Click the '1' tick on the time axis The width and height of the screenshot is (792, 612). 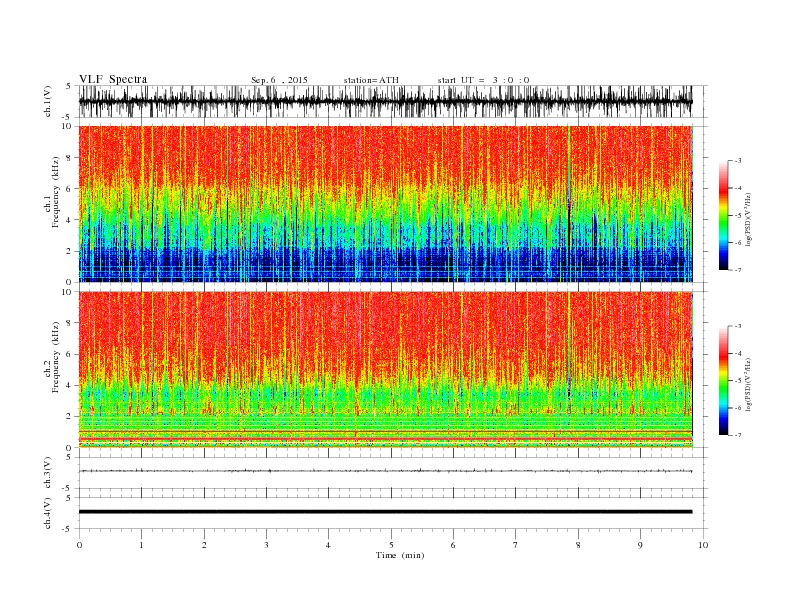coord(141,545)
